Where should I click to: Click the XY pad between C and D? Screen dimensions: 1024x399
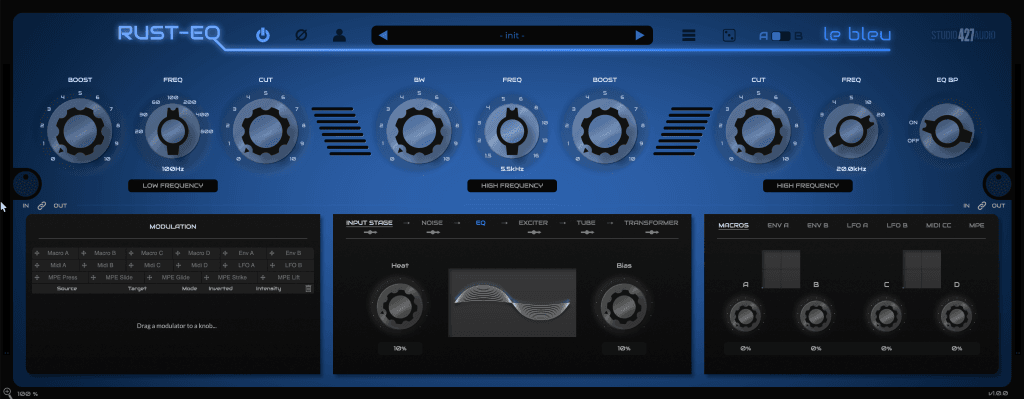click(x=922, y=269)
